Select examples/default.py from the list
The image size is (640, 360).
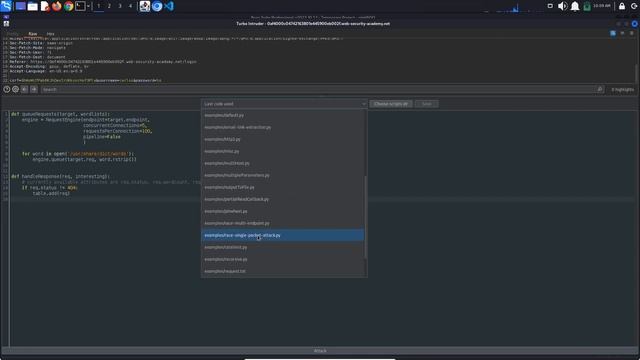pyautogui.click(x=283, y=116)
